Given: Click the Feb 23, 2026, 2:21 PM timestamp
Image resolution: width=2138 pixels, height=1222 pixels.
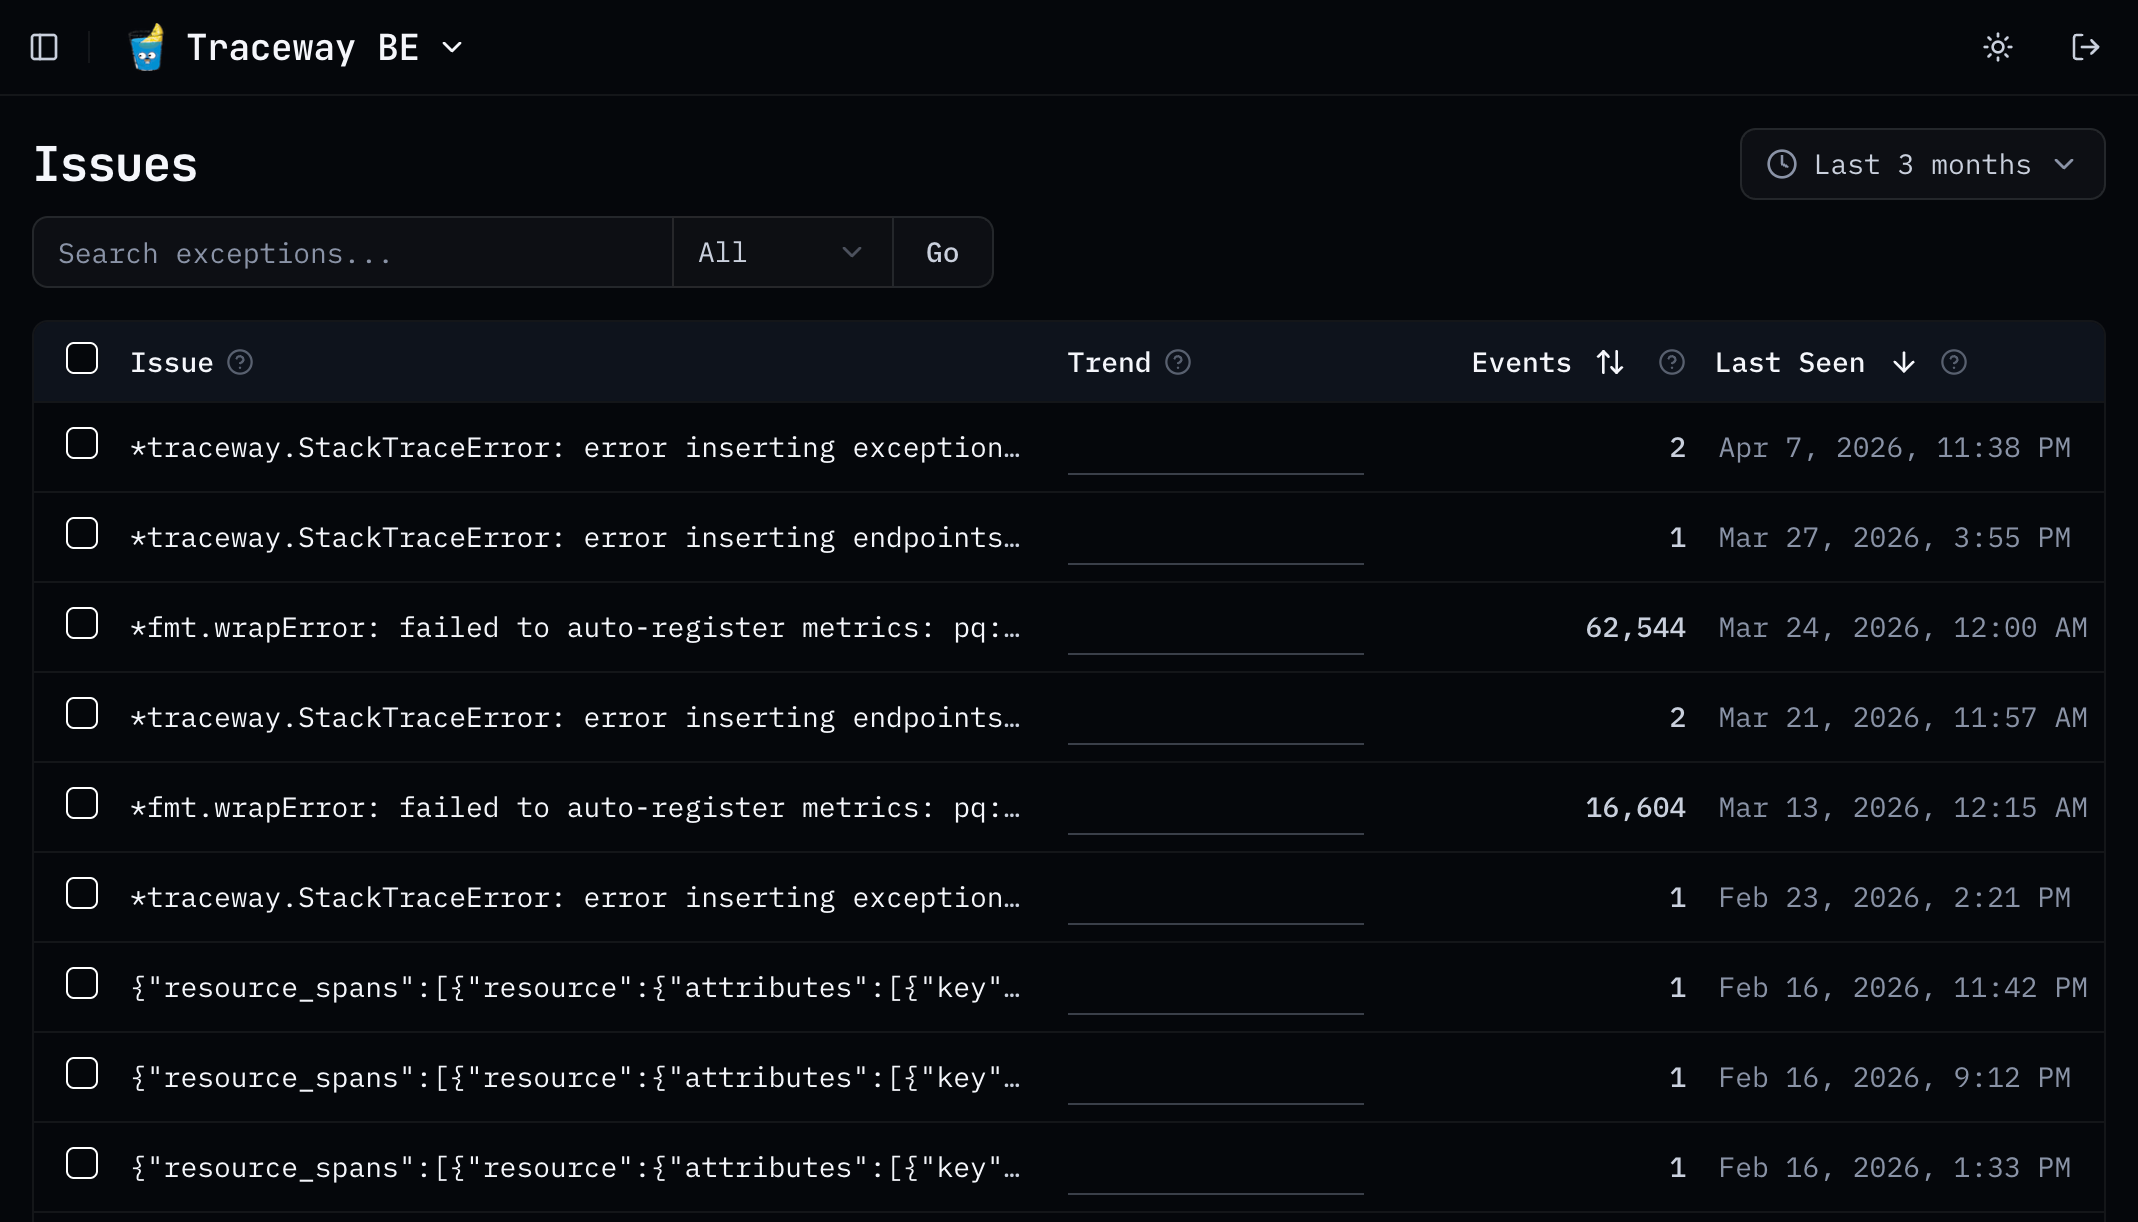Looking at the screenshot, I should (1894, 898).
